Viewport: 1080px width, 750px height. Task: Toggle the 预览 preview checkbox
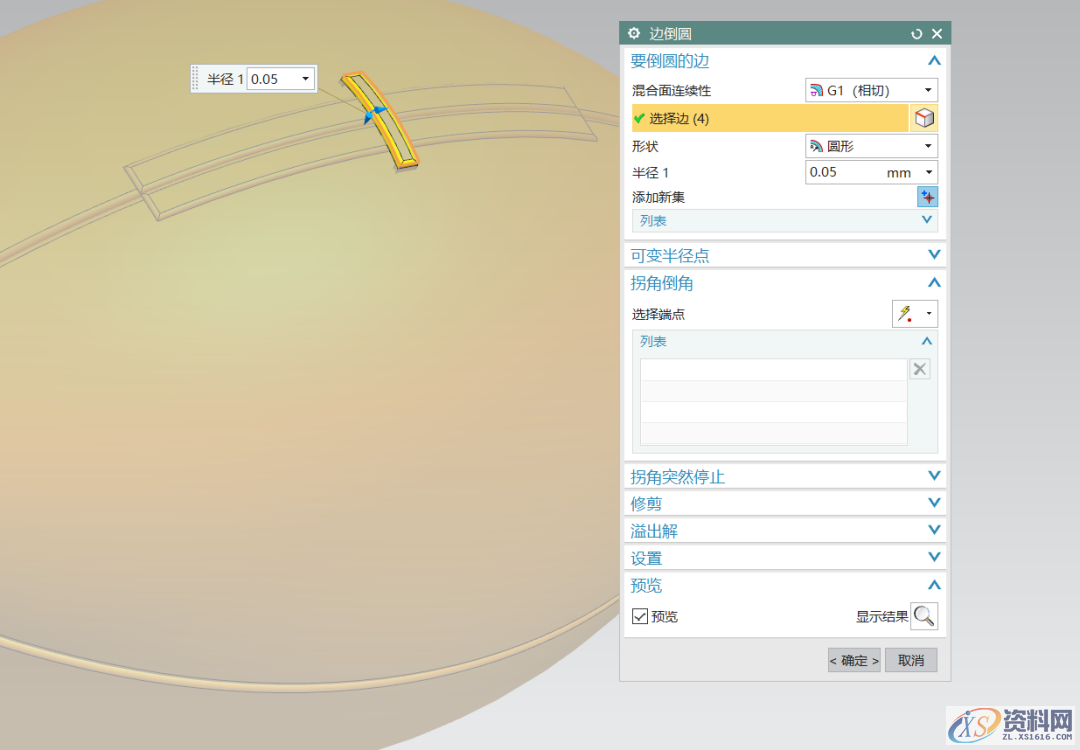point(640,617)
